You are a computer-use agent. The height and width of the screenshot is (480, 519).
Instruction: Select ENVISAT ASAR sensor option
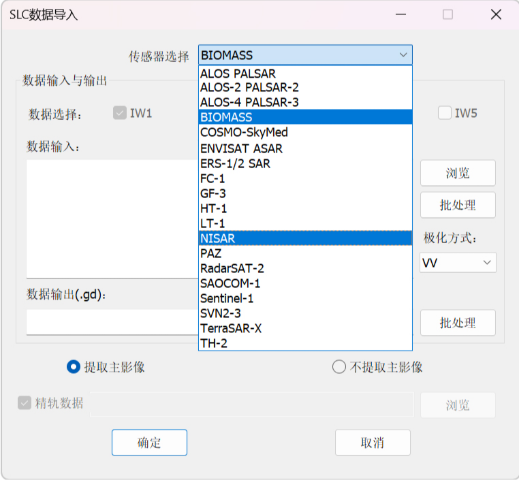pyautogui.click(x=305, y=148)
